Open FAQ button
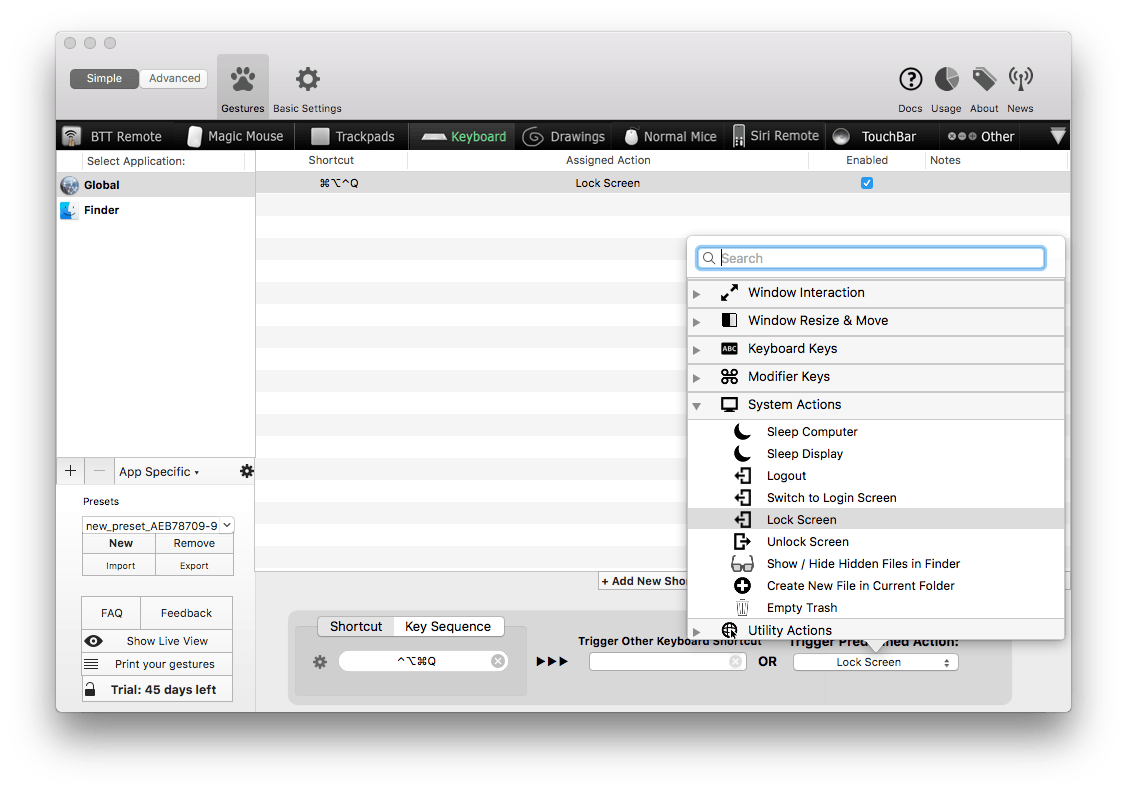The width and height of the screenshot is (1127, 792). [x=111, y=613]
